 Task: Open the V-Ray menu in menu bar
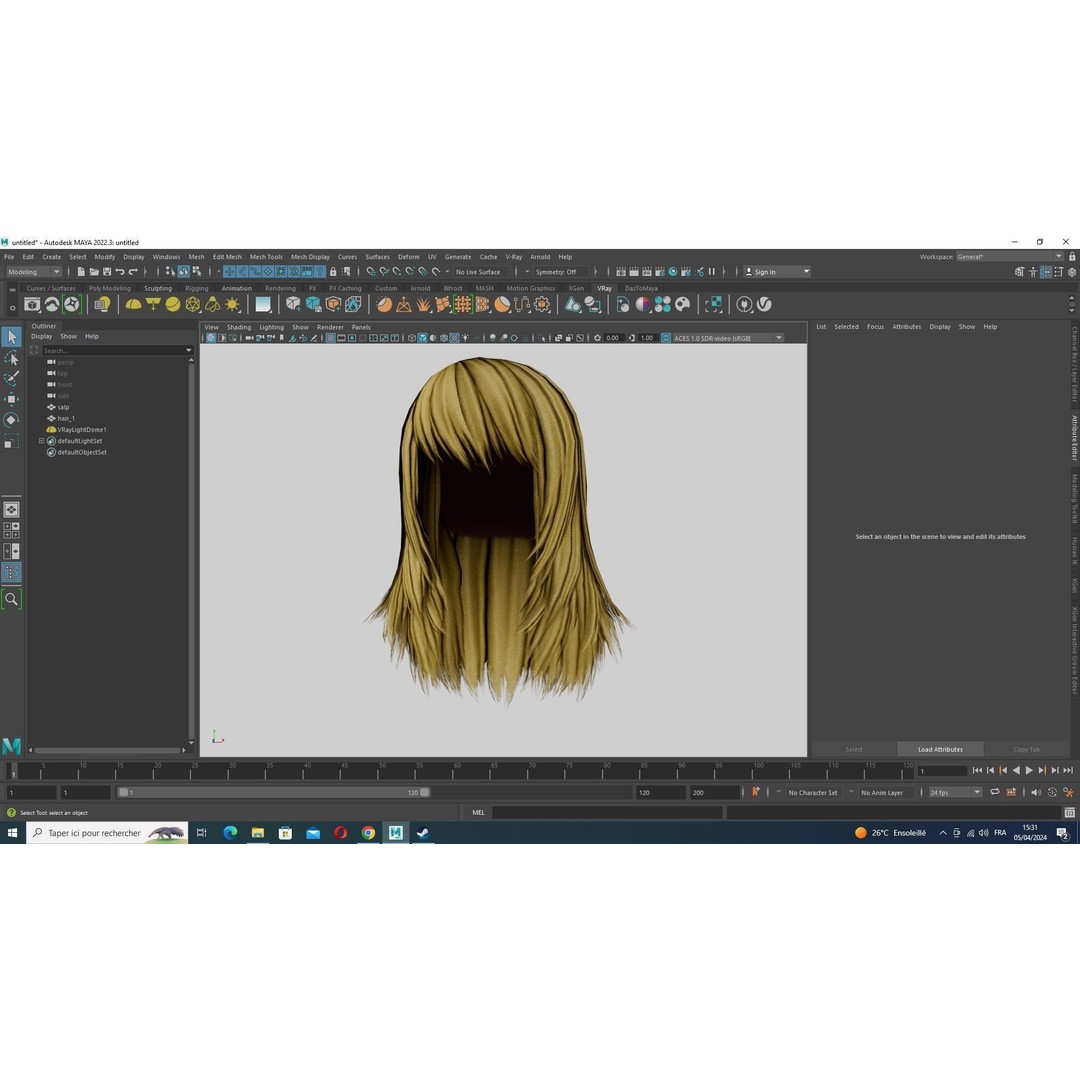514,257
